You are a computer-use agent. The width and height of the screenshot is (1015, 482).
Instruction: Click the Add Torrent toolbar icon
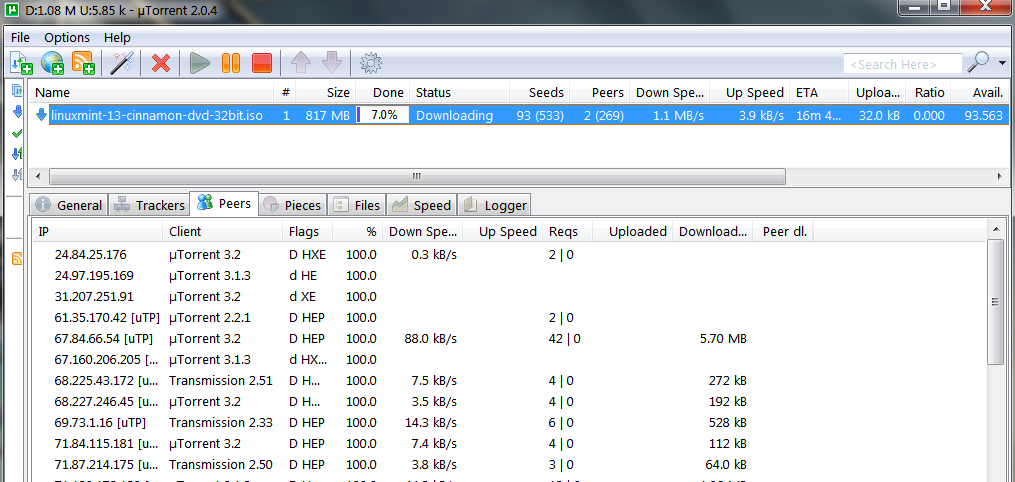click(22, 63)
